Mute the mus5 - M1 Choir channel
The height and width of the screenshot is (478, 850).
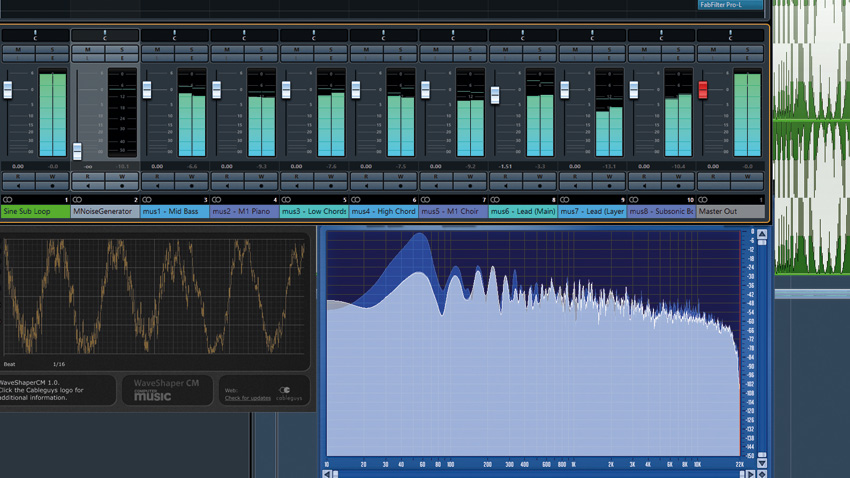coord(435,50)
